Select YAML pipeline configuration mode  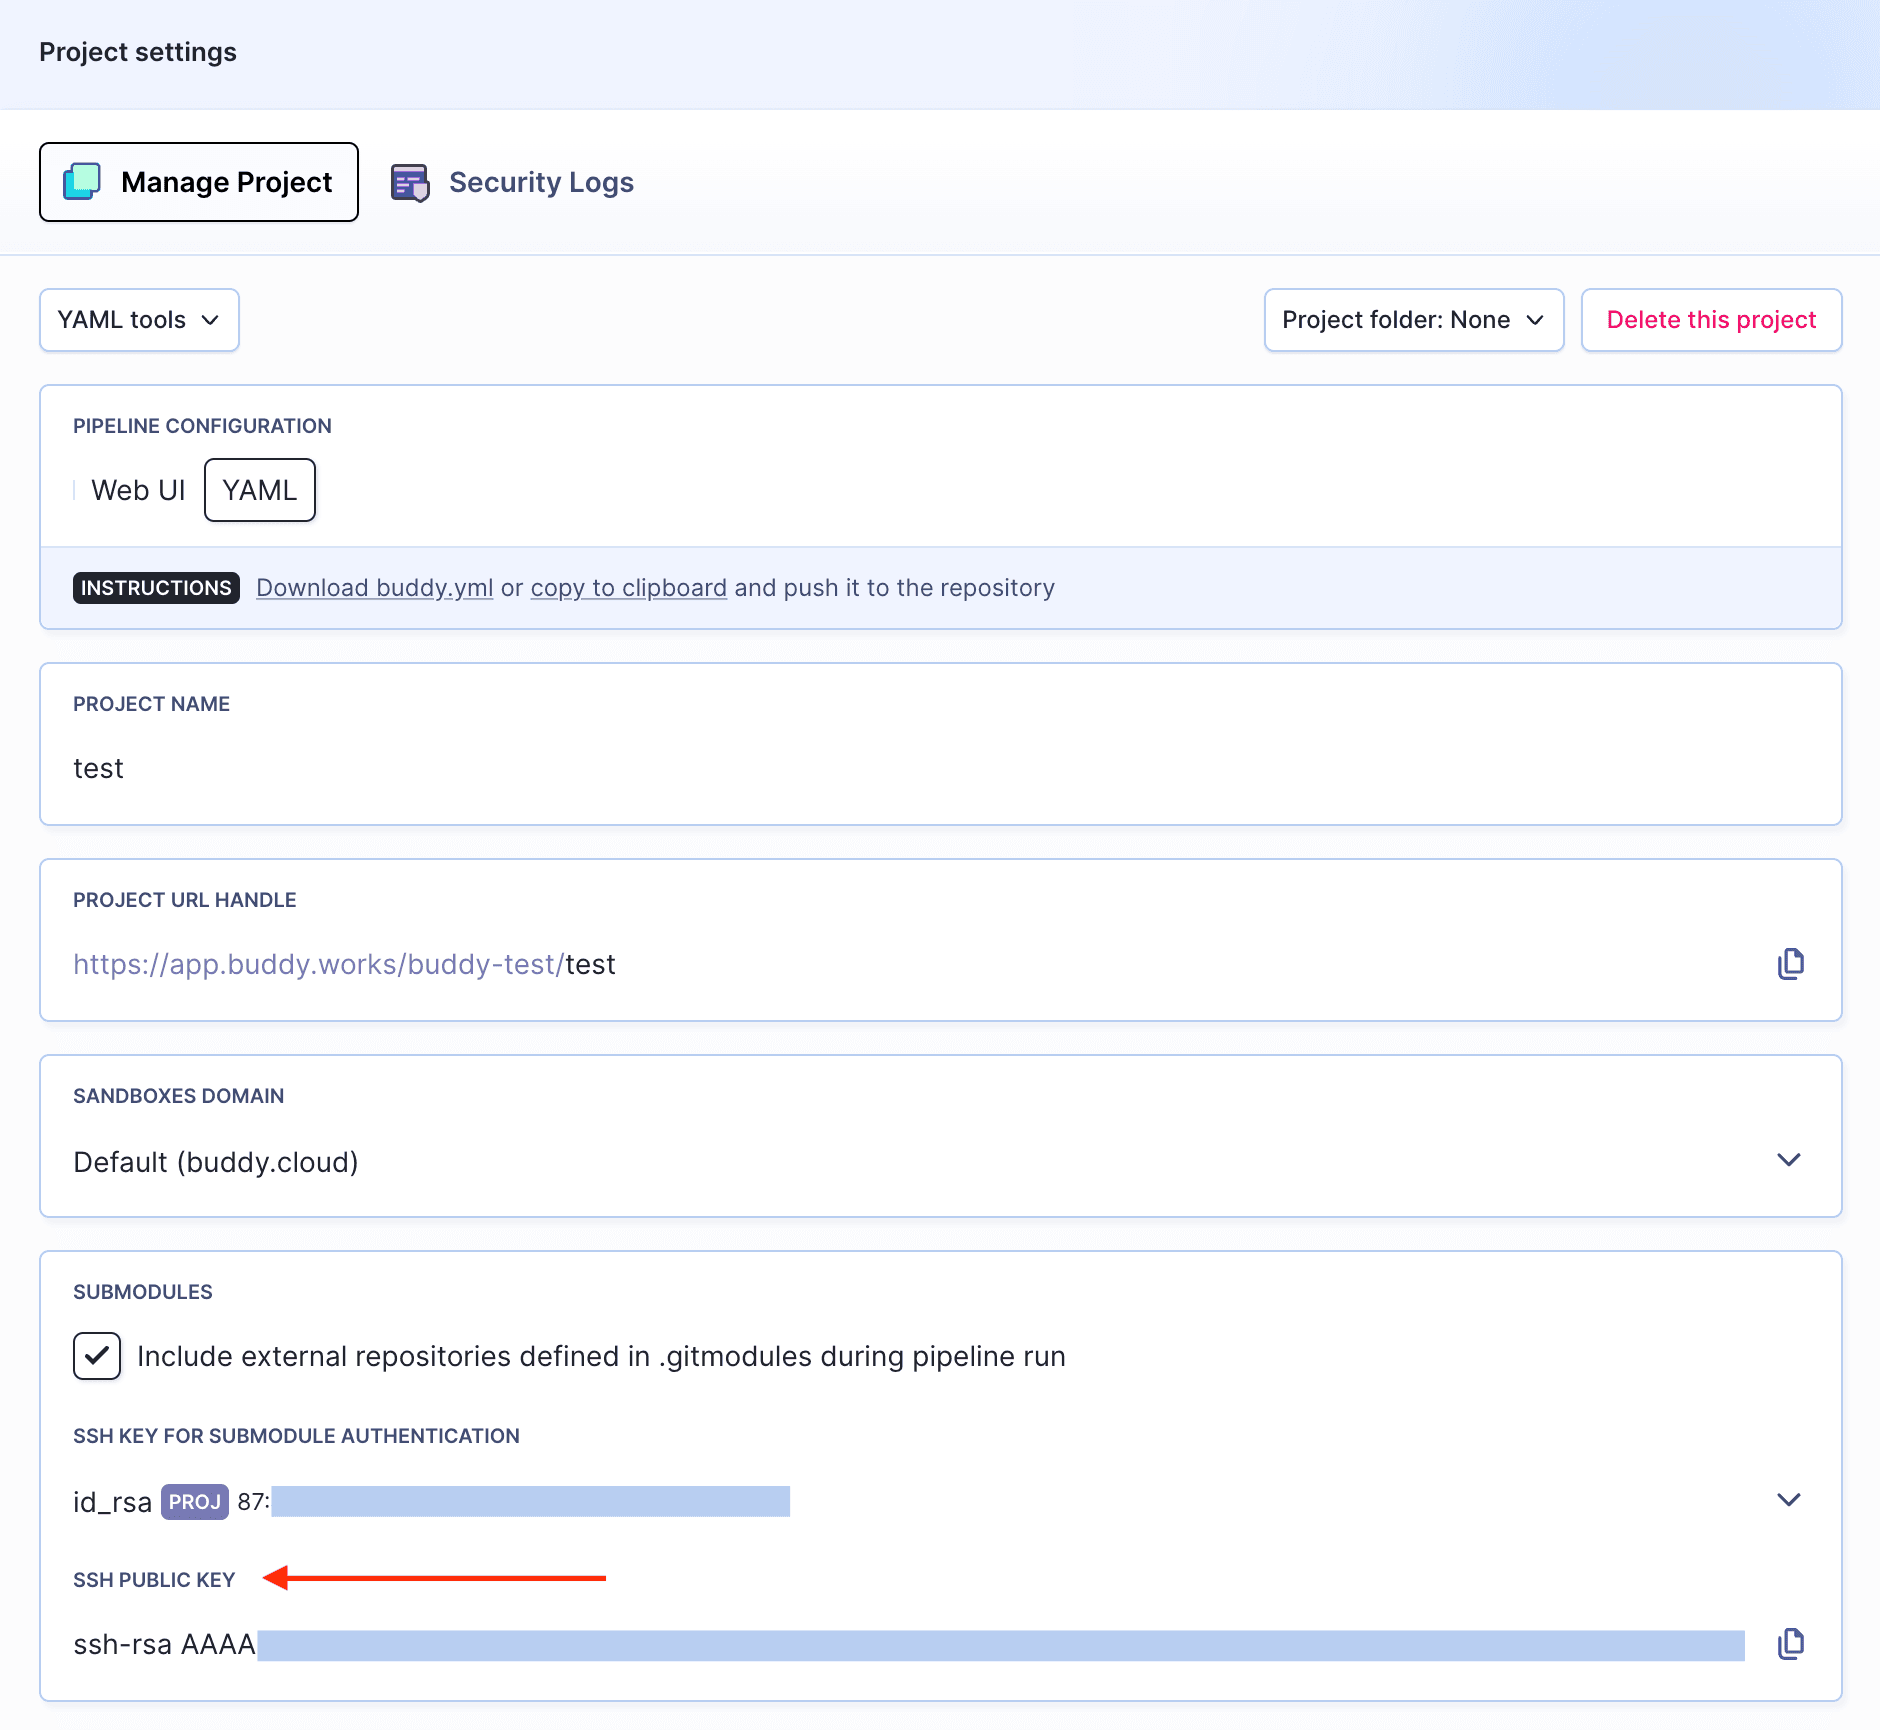tap(260, 490)
